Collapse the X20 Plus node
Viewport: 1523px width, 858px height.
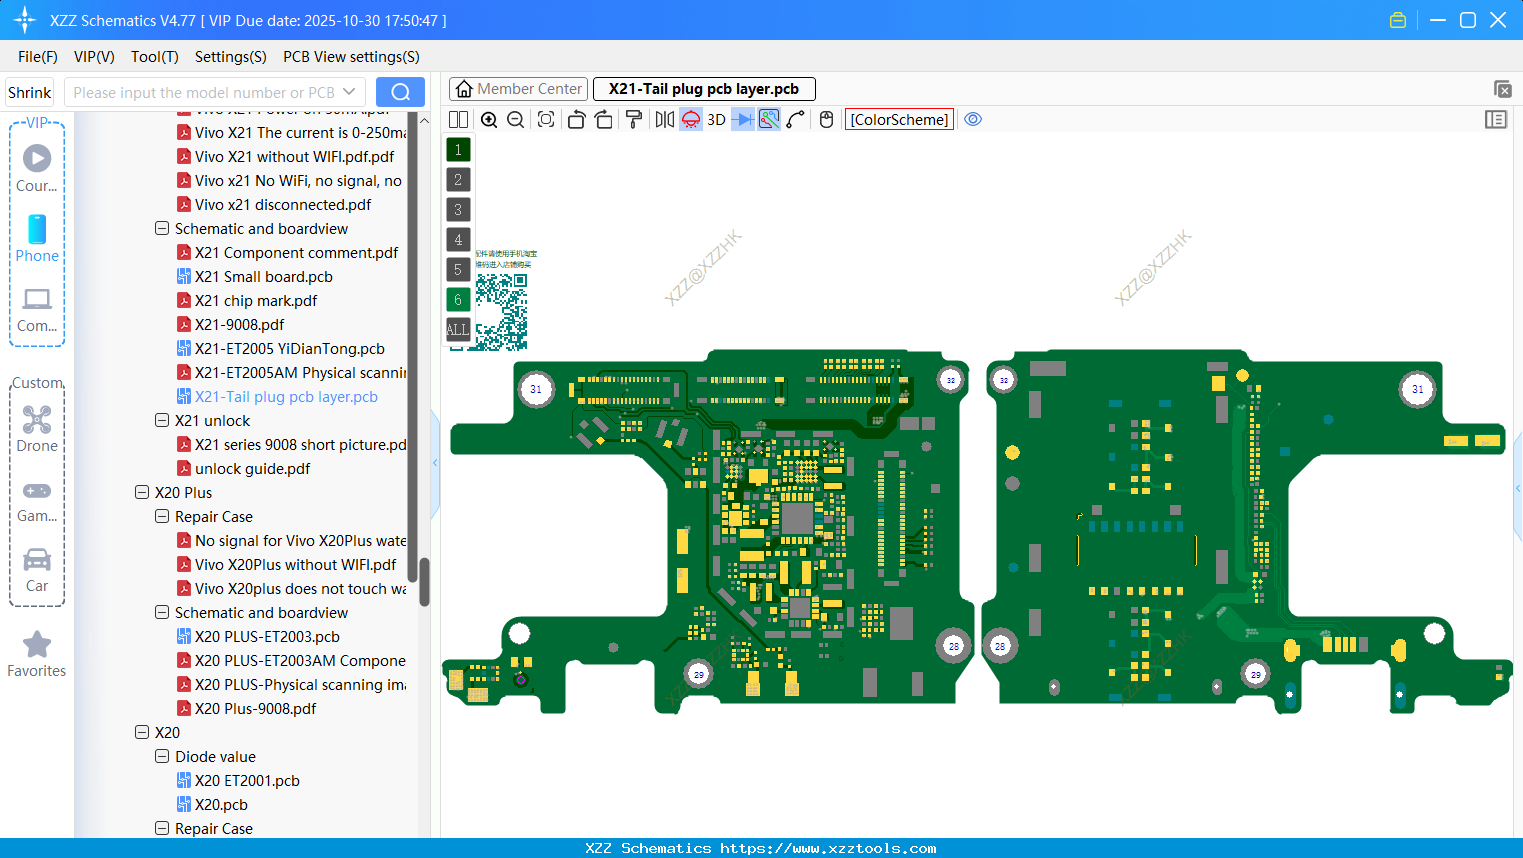(x=142, y=492)
